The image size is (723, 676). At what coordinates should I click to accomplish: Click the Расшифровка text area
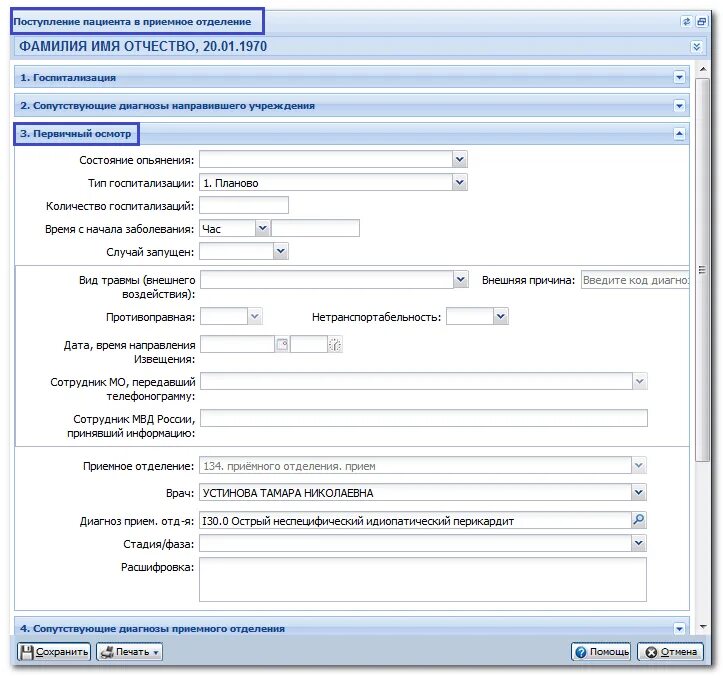tap(423, 580)
